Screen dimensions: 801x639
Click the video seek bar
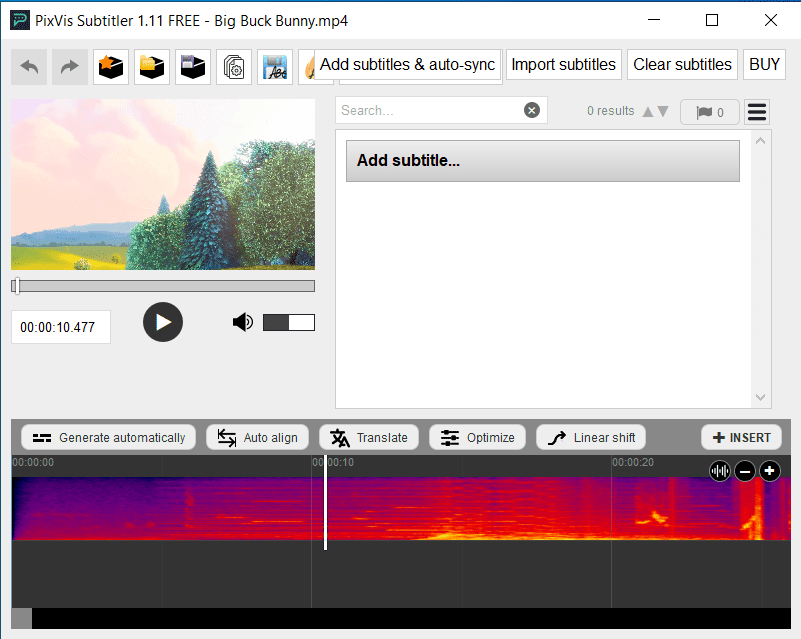(163, 286)
